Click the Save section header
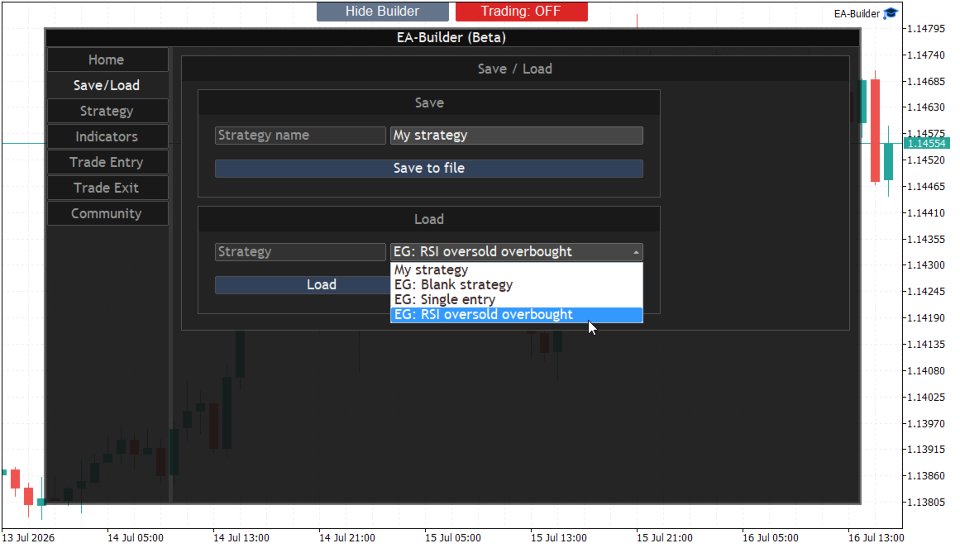960x548 pixels. click(429, 103)
